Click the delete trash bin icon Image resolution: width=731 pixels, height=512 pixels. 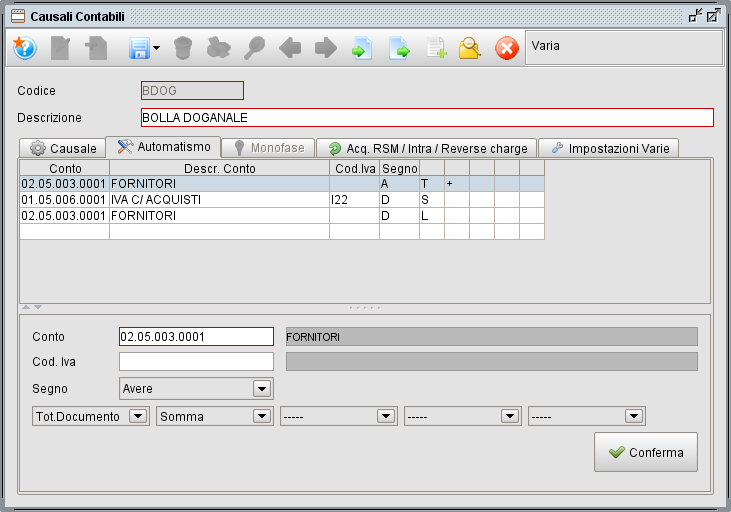pyautogui.click(x=183, y=48)
